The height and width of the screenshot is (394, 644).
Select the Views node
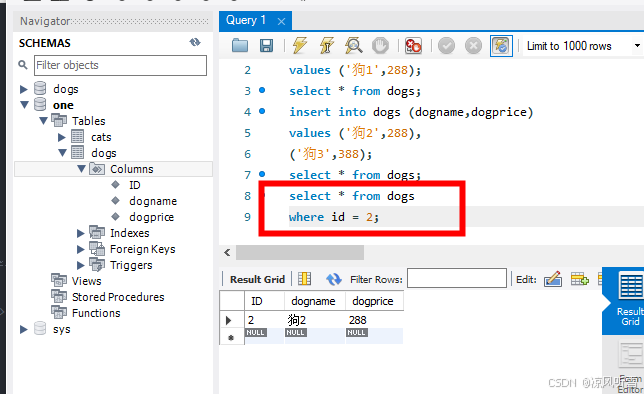click(86, 281)
